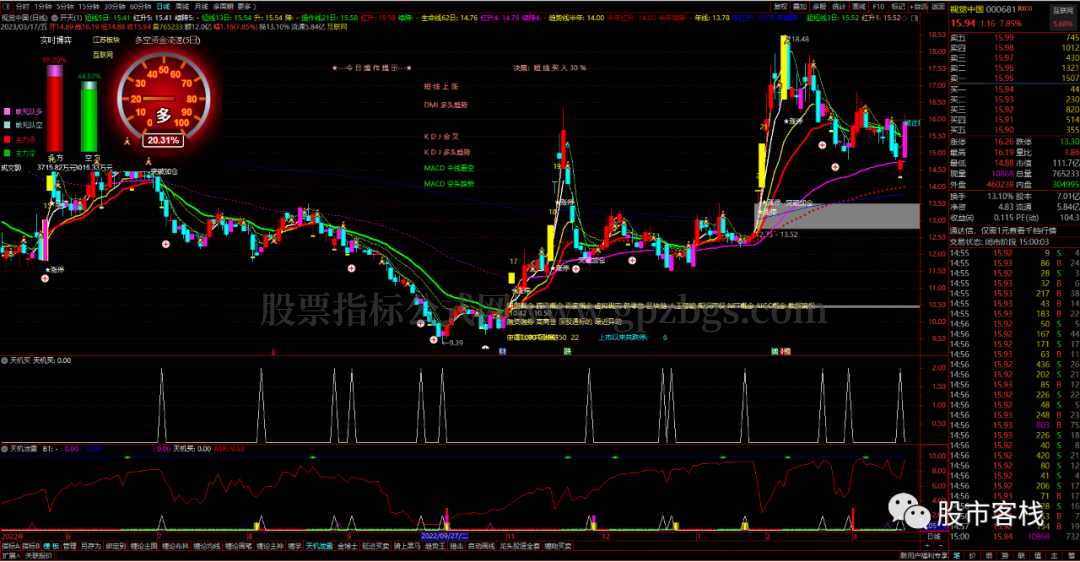Click the round icon before 开天(1) indicator name

pyautogui.click(x=54, y=17)
